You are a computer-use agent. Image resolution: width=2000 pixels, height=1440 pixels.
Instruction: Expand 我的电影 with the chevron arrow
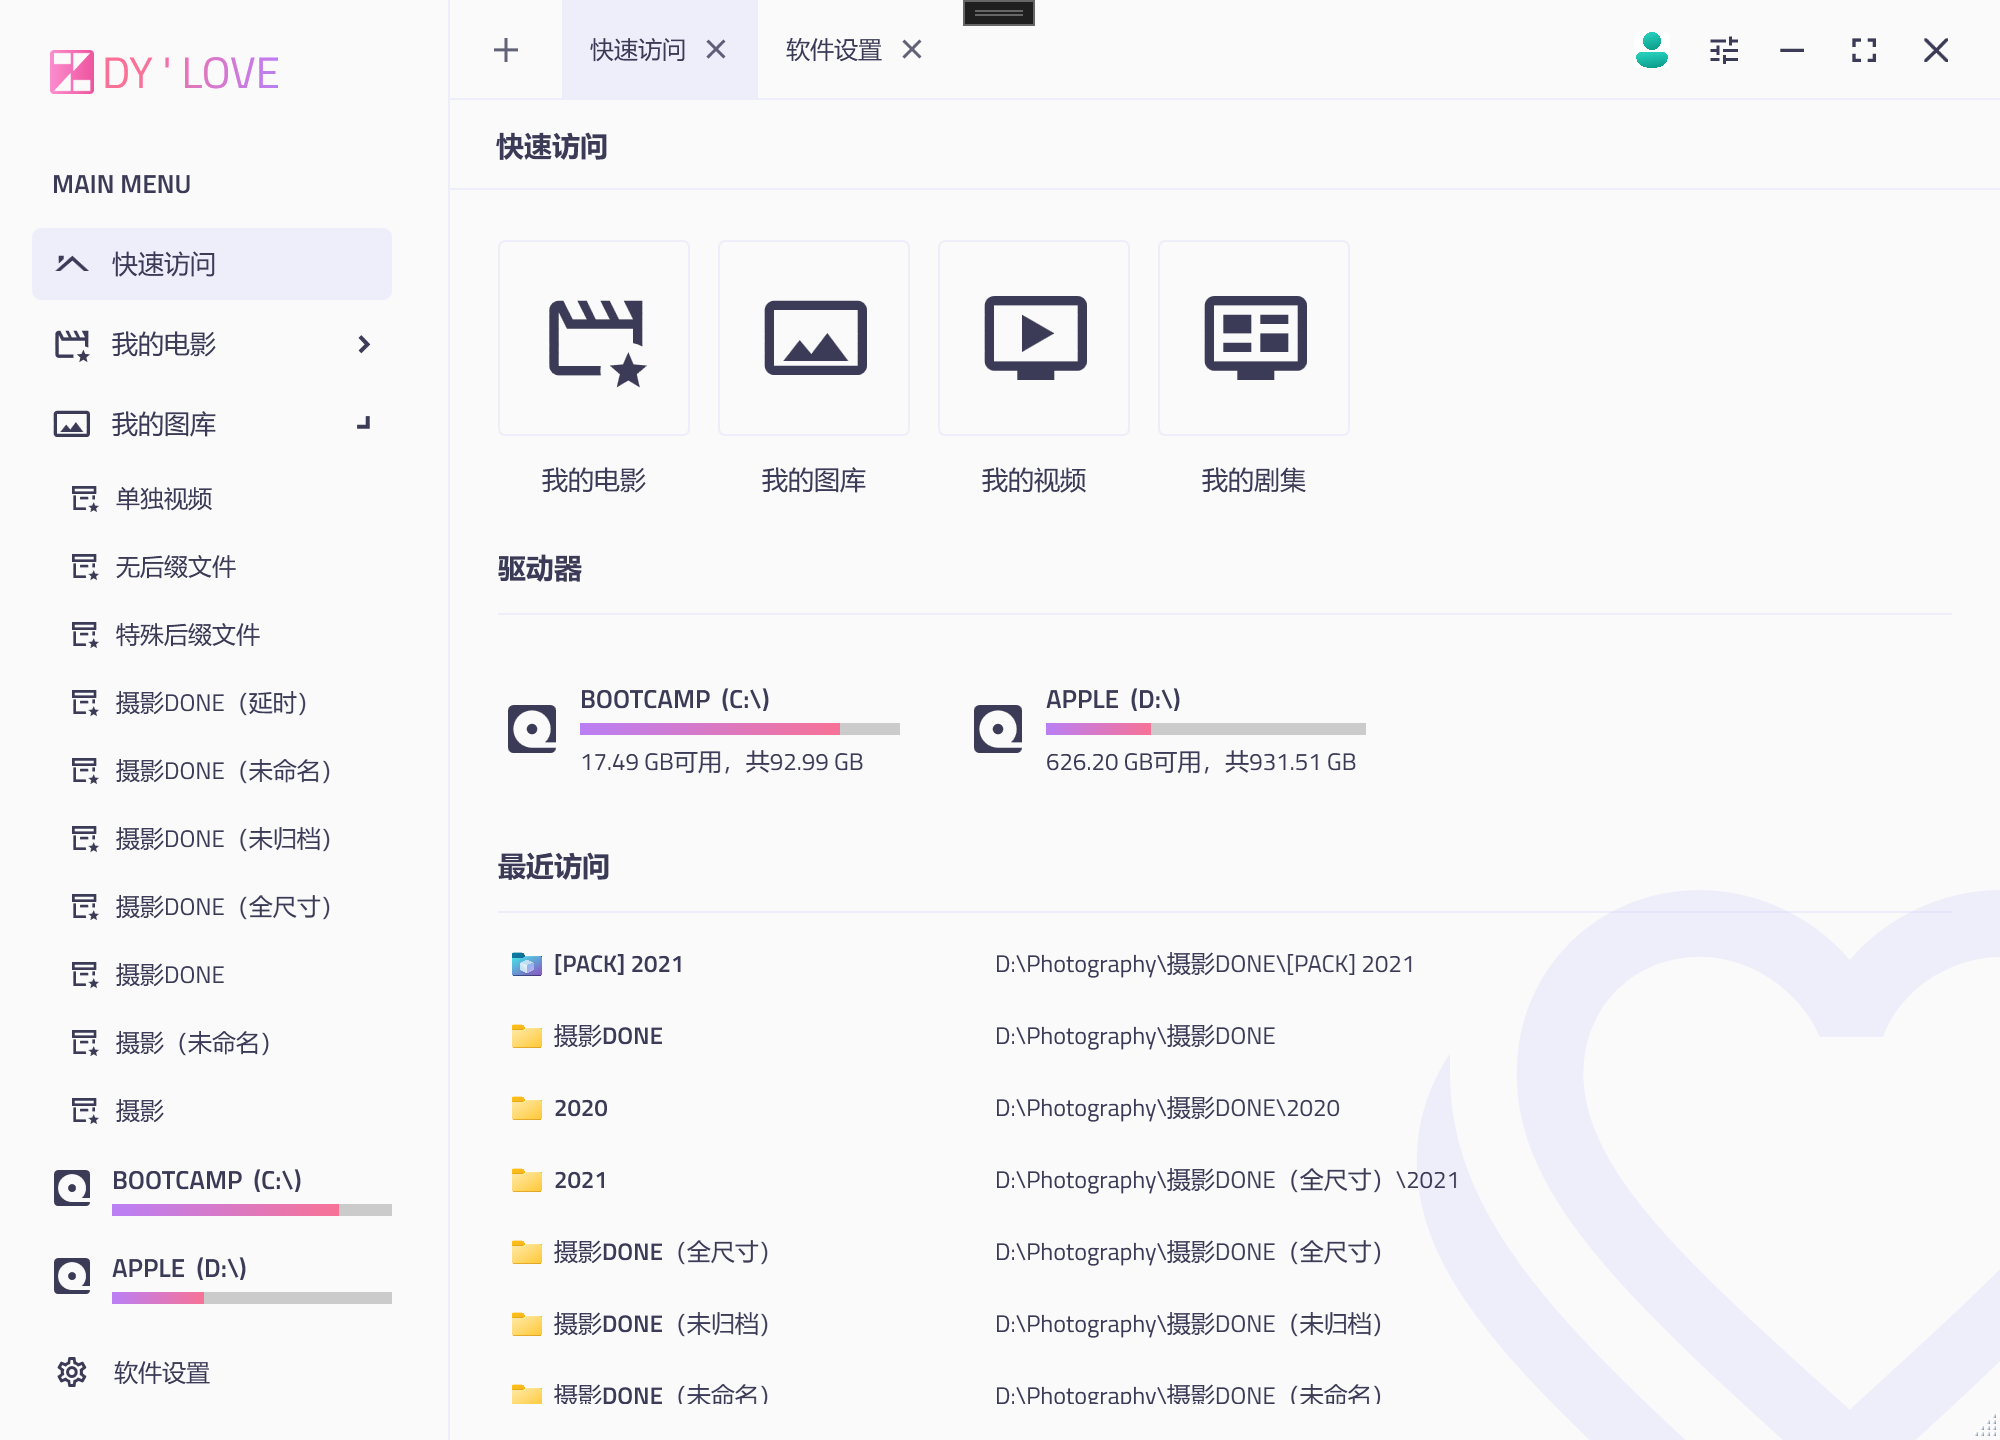[364, 344]
